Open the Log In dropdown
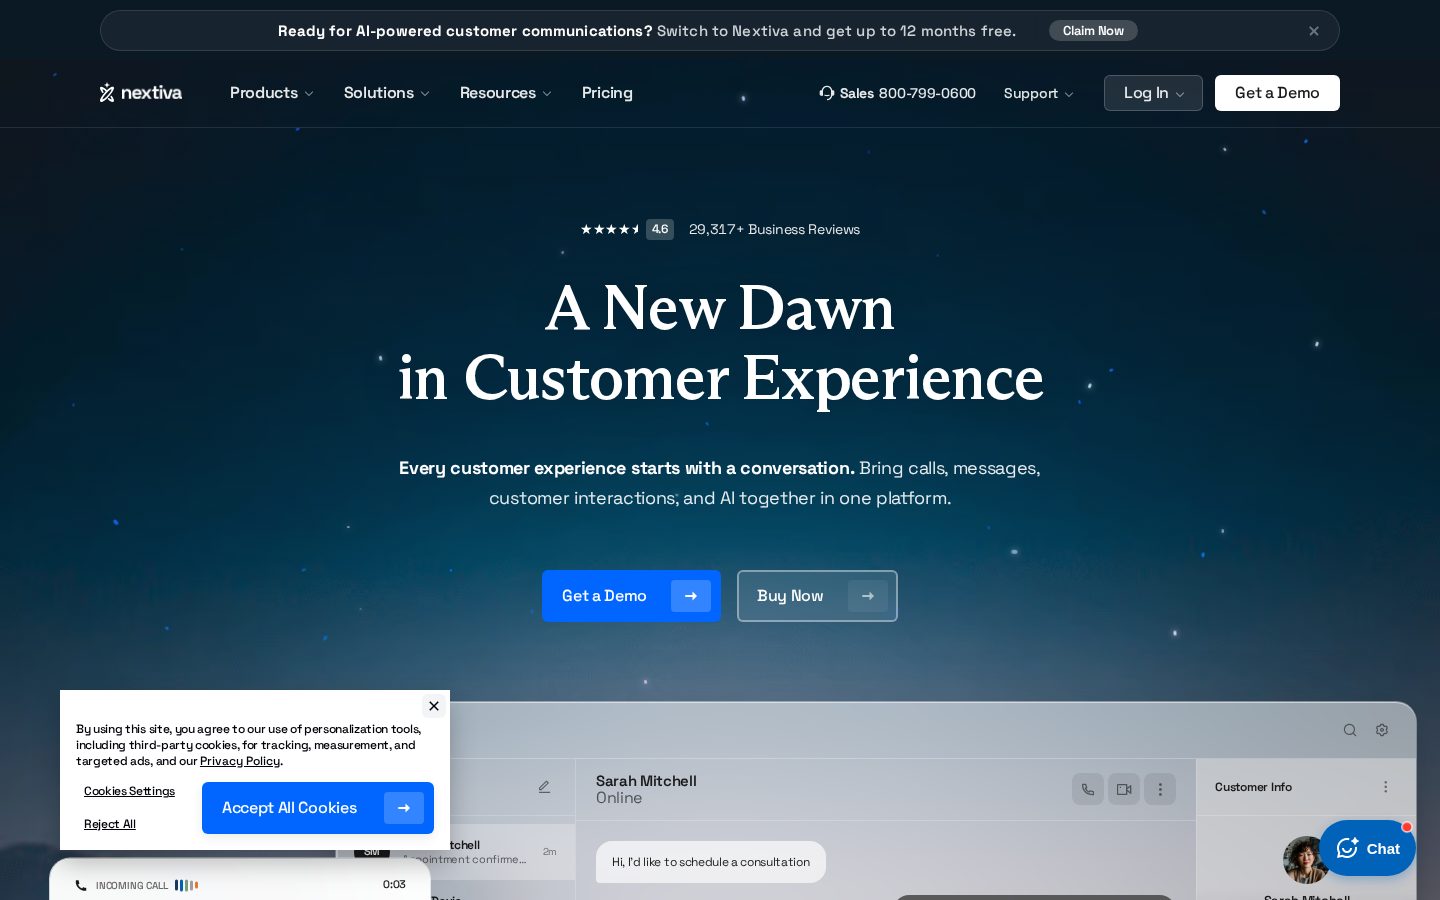1440x900 pixels. point(1153,93)
